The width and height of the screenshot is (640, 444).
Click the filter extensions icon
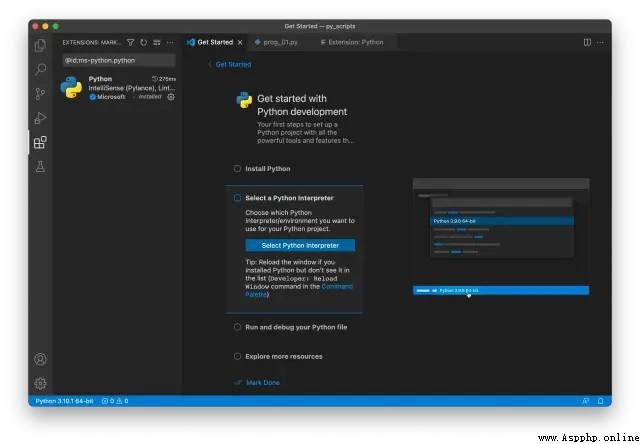click(130, 42)
